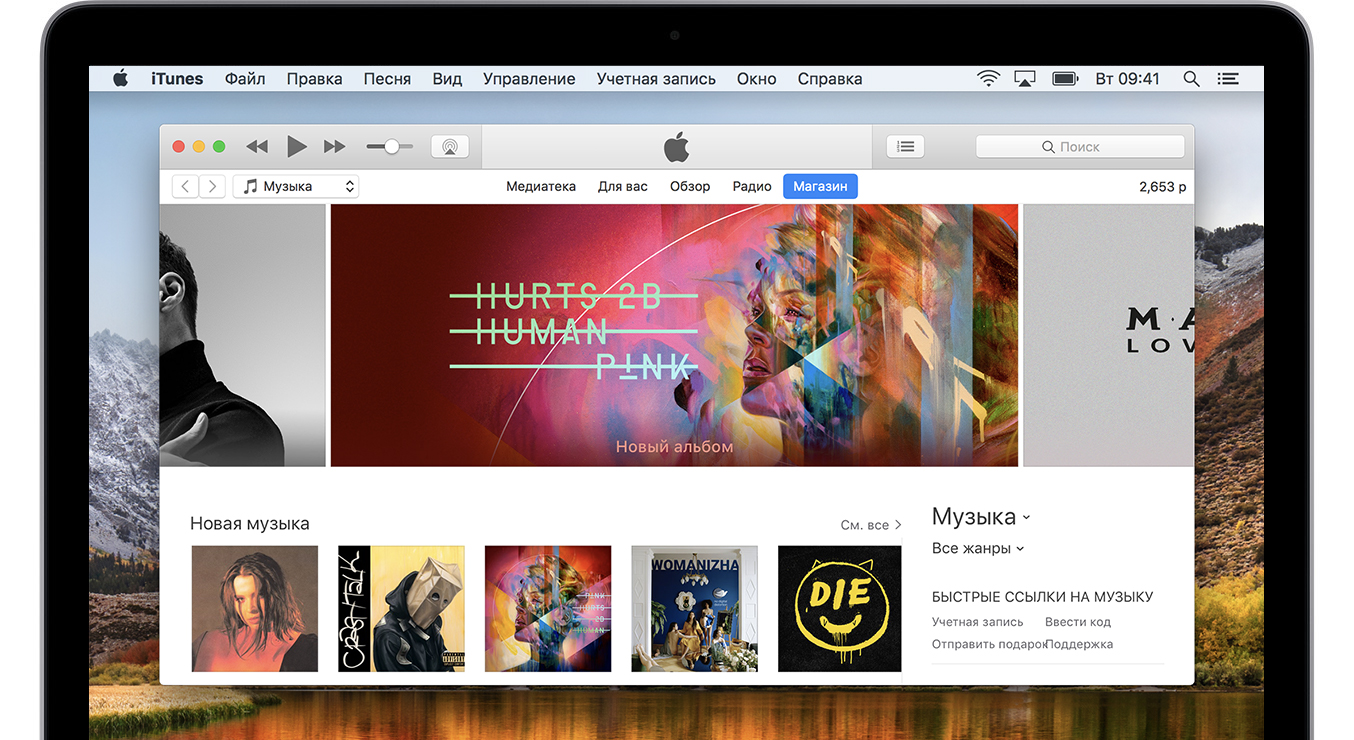
Task: Click the Новая музыка section heading
Action: pyautogui.click(x=250, y=524)
